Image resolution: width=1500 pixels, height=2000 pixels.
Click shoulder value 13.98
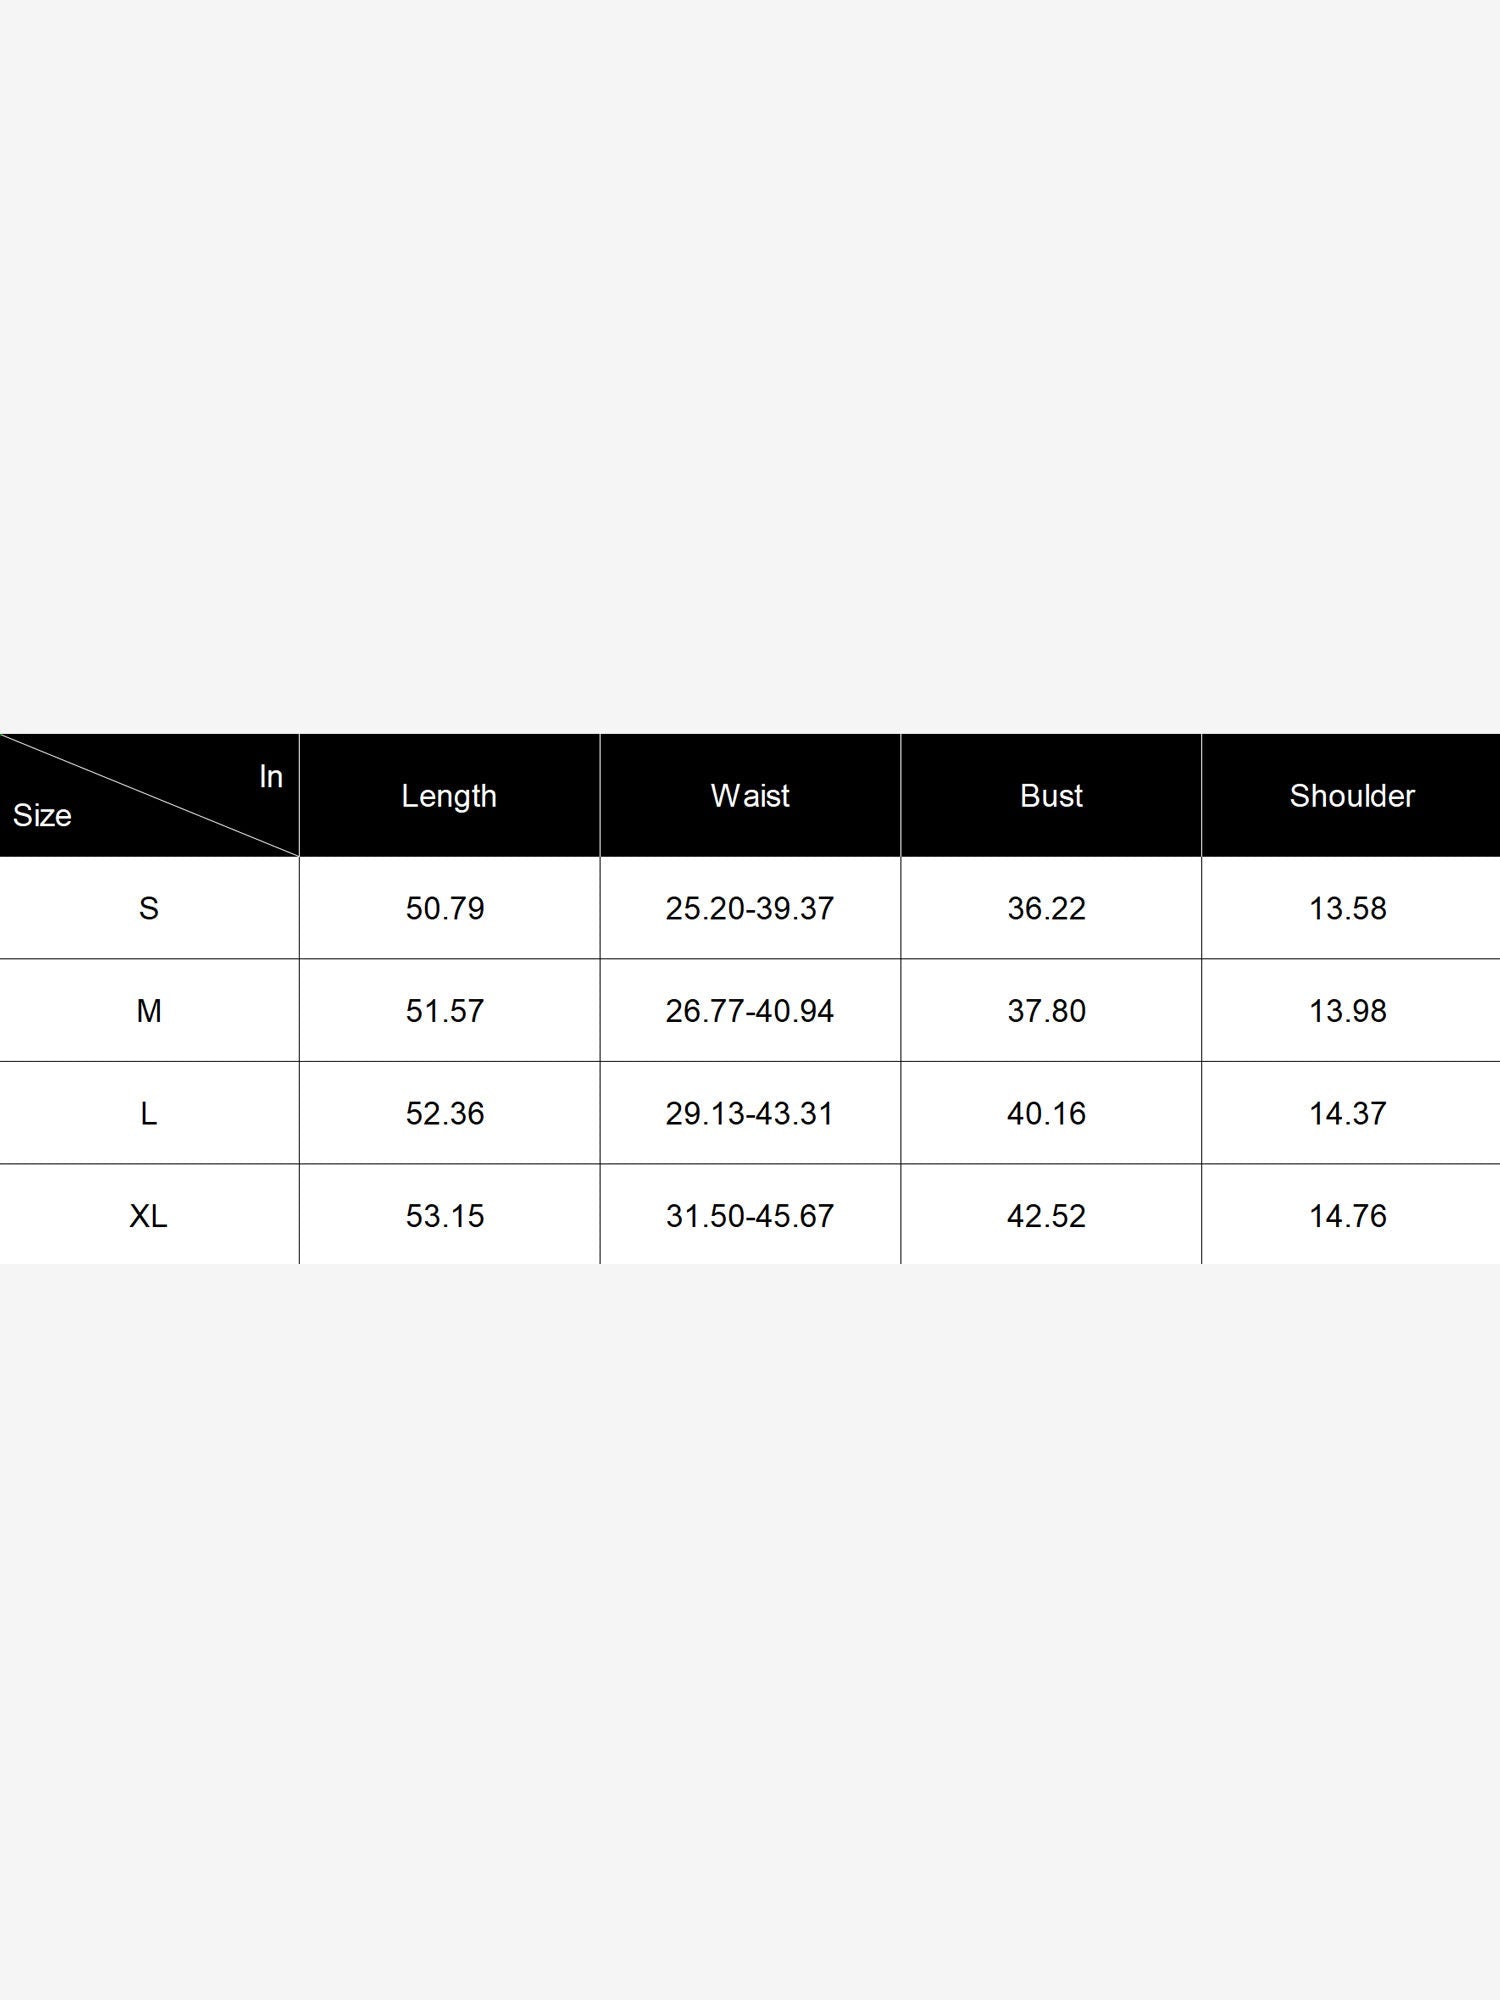click(x=1348, y=1011)
